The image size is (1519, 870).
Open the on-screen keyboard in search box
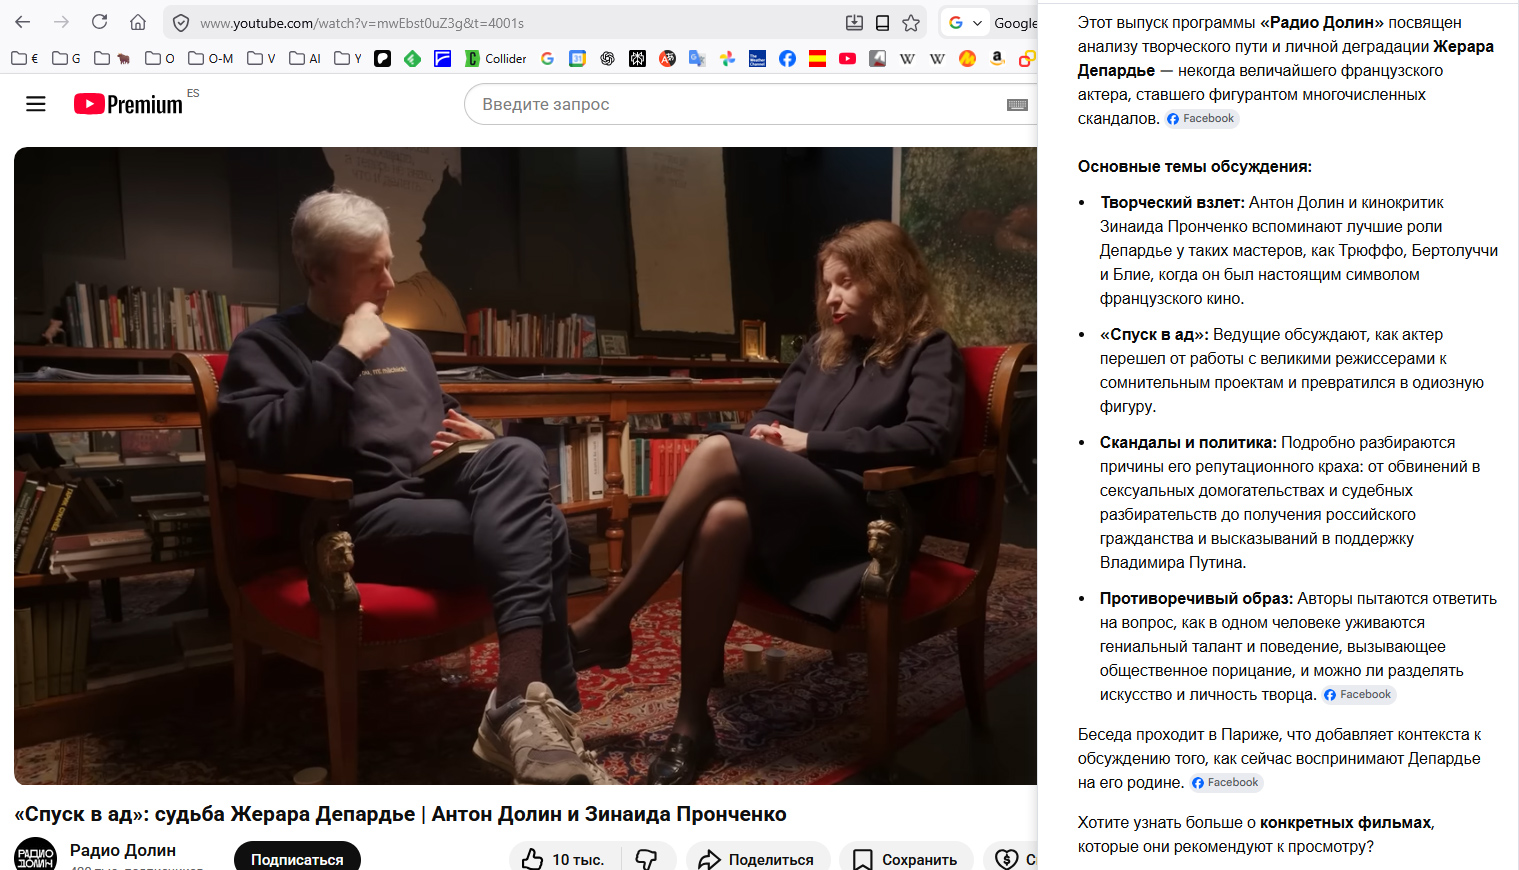coord(1017,105)
